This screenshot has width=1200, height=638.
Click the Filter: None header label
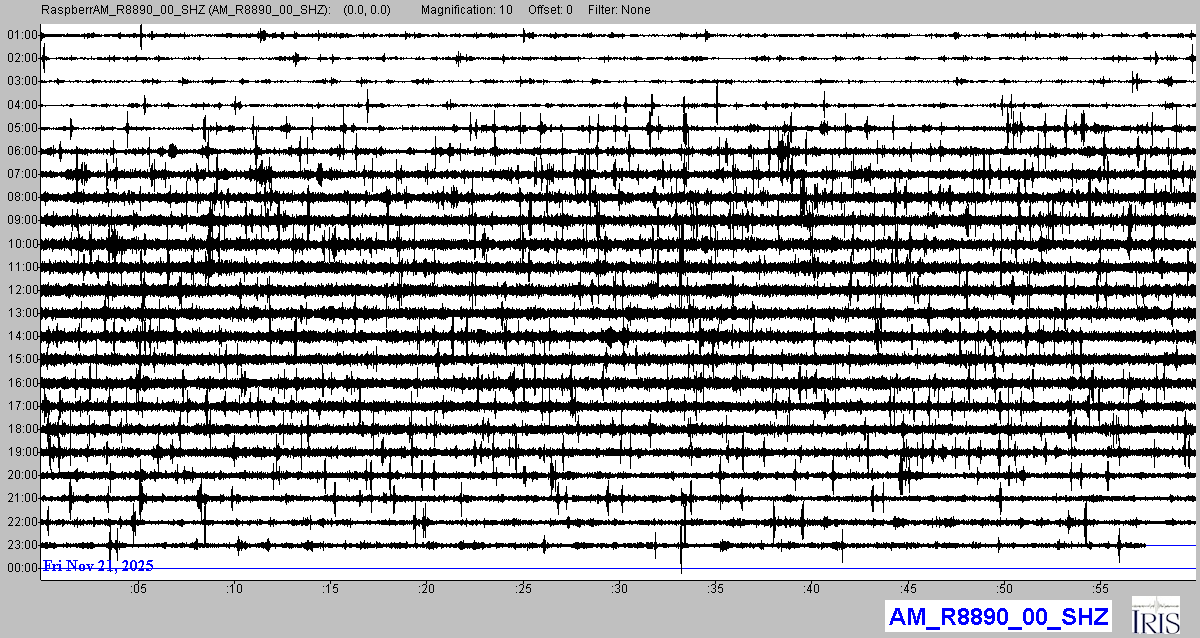tap(618, 10)
